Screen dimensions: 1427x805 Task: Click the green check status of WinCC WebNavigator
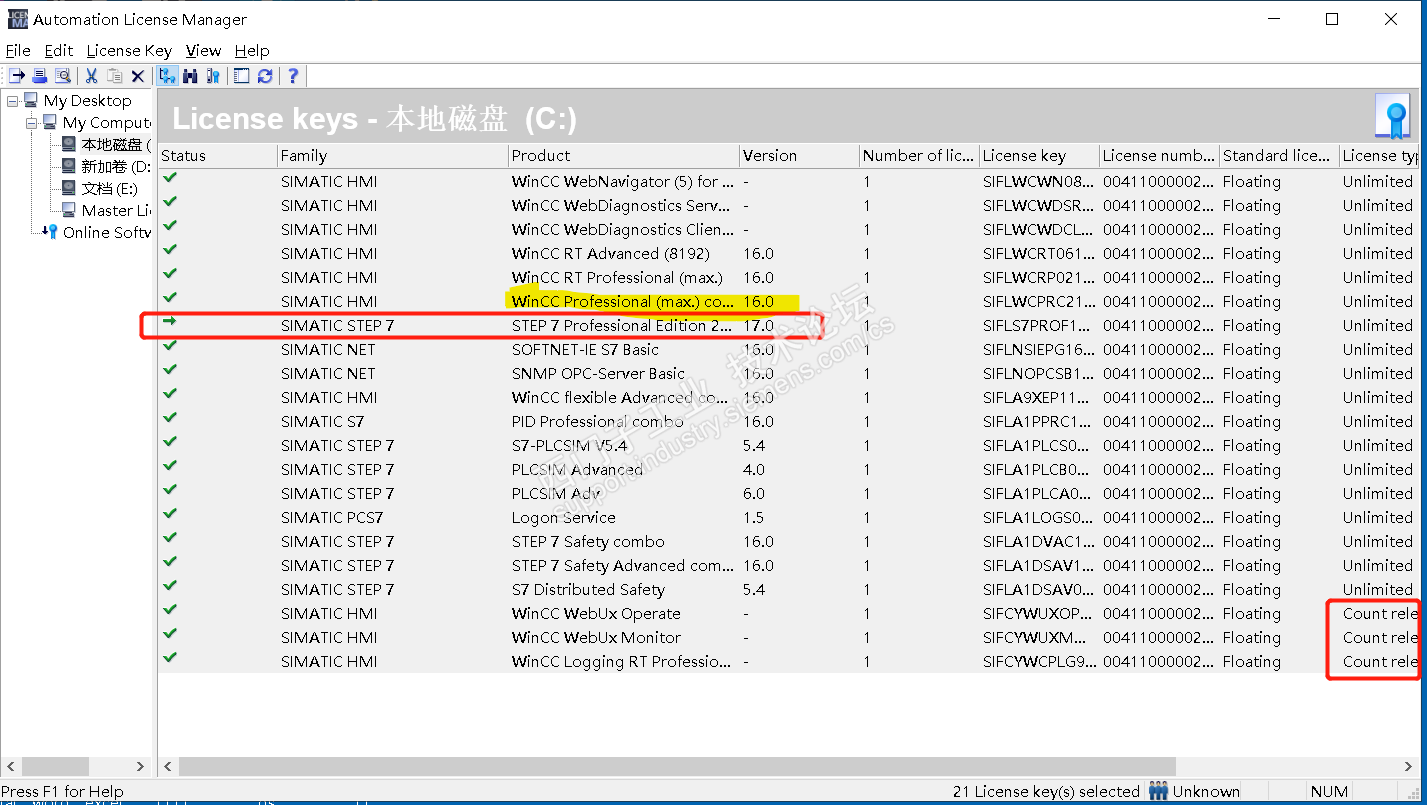pyautogui.click(x=170, y=178)
